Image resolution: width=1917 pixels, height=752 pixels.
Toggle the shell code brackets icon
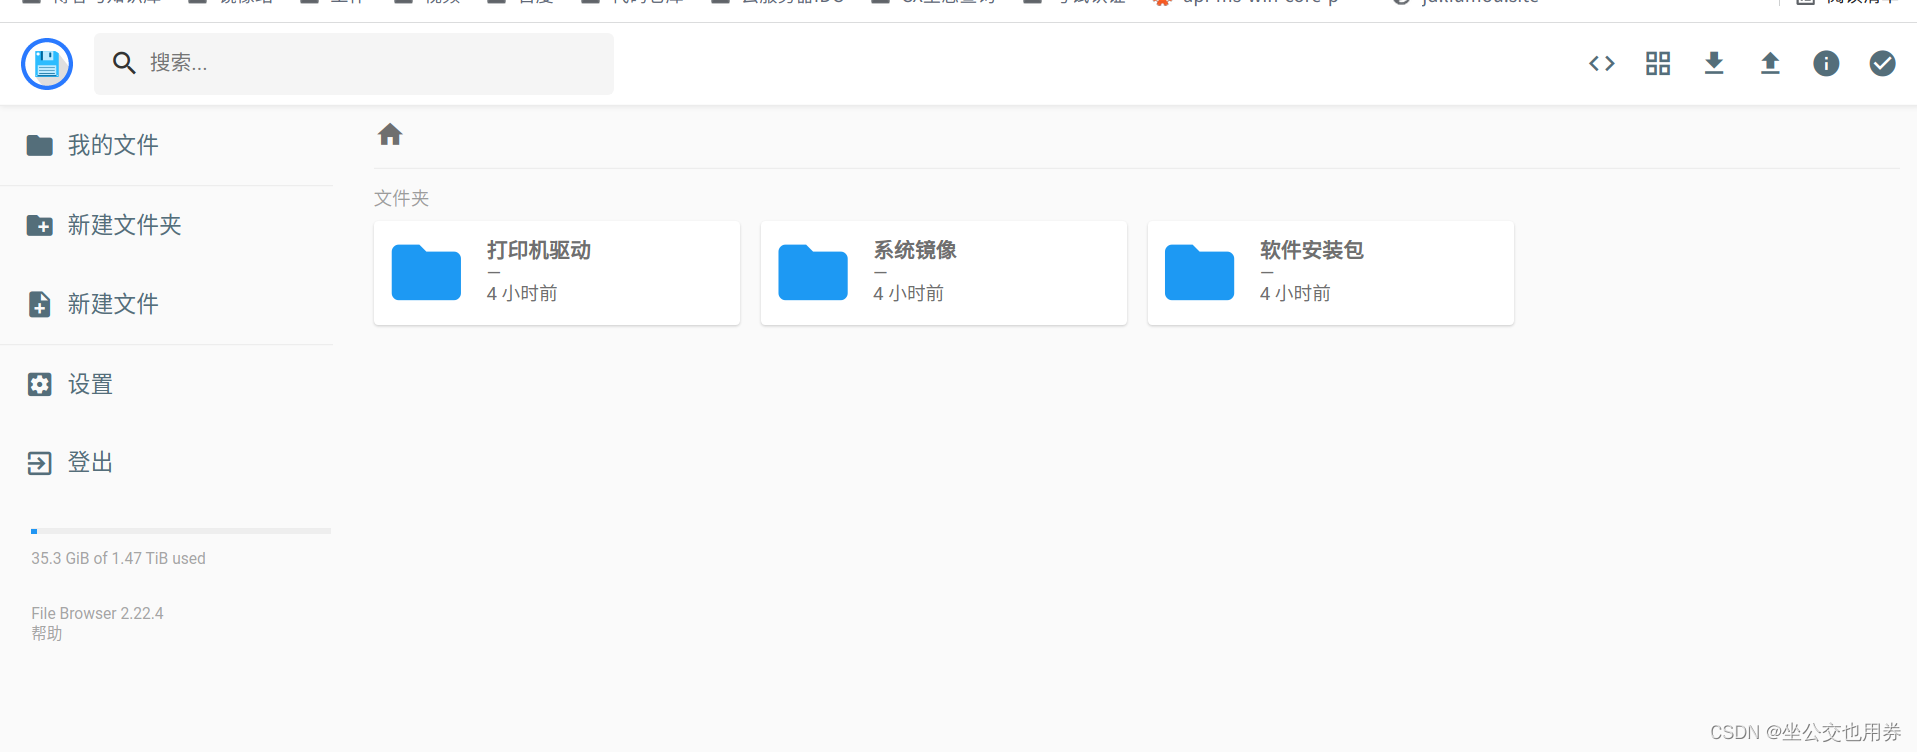click(x=1602, y=64)
